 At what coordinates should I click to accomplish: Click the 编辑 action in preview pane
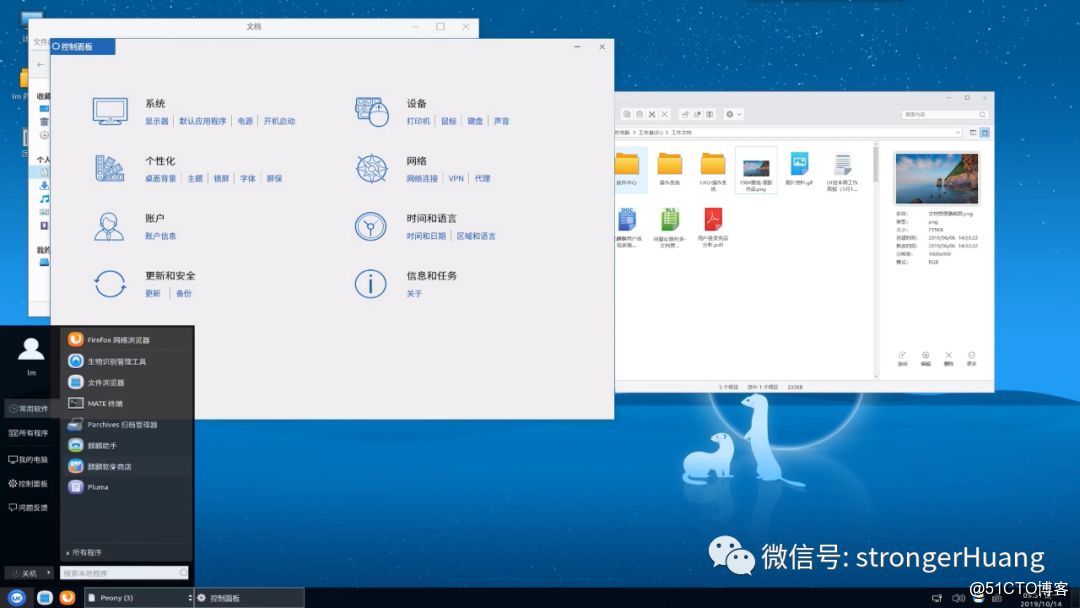926,359
